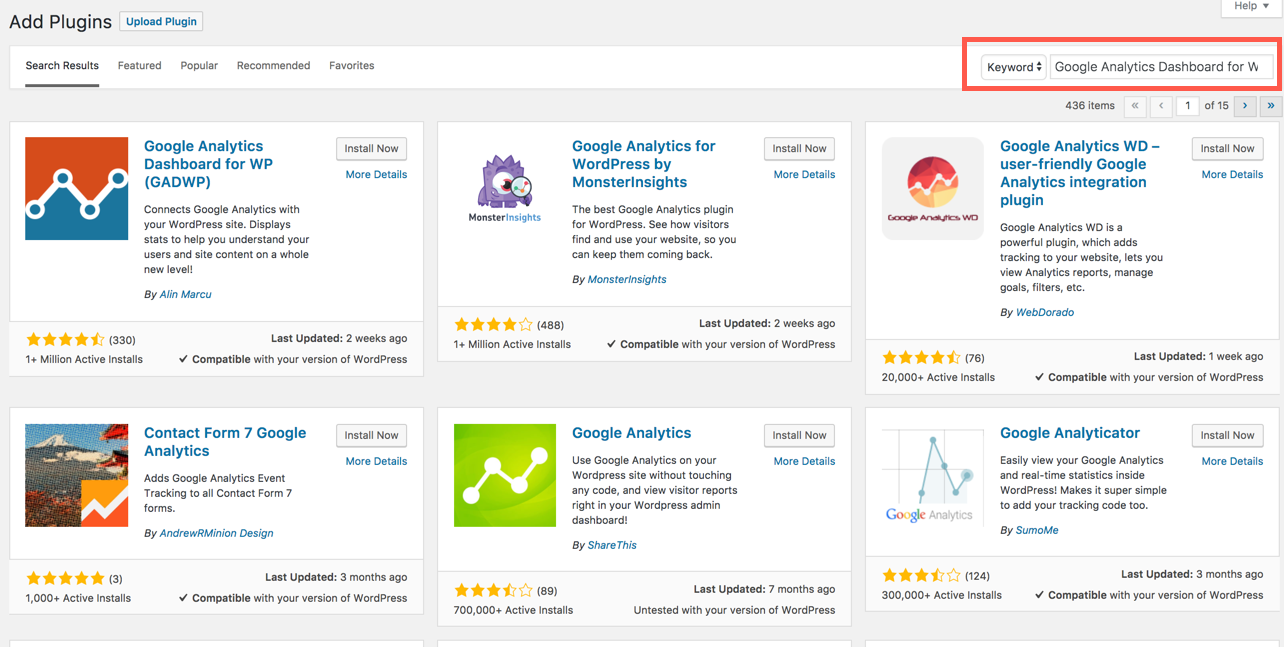This screenshot has width=1284, height=647.
Task: Open the Recommended plugins tab
Action: click(273, 66)
